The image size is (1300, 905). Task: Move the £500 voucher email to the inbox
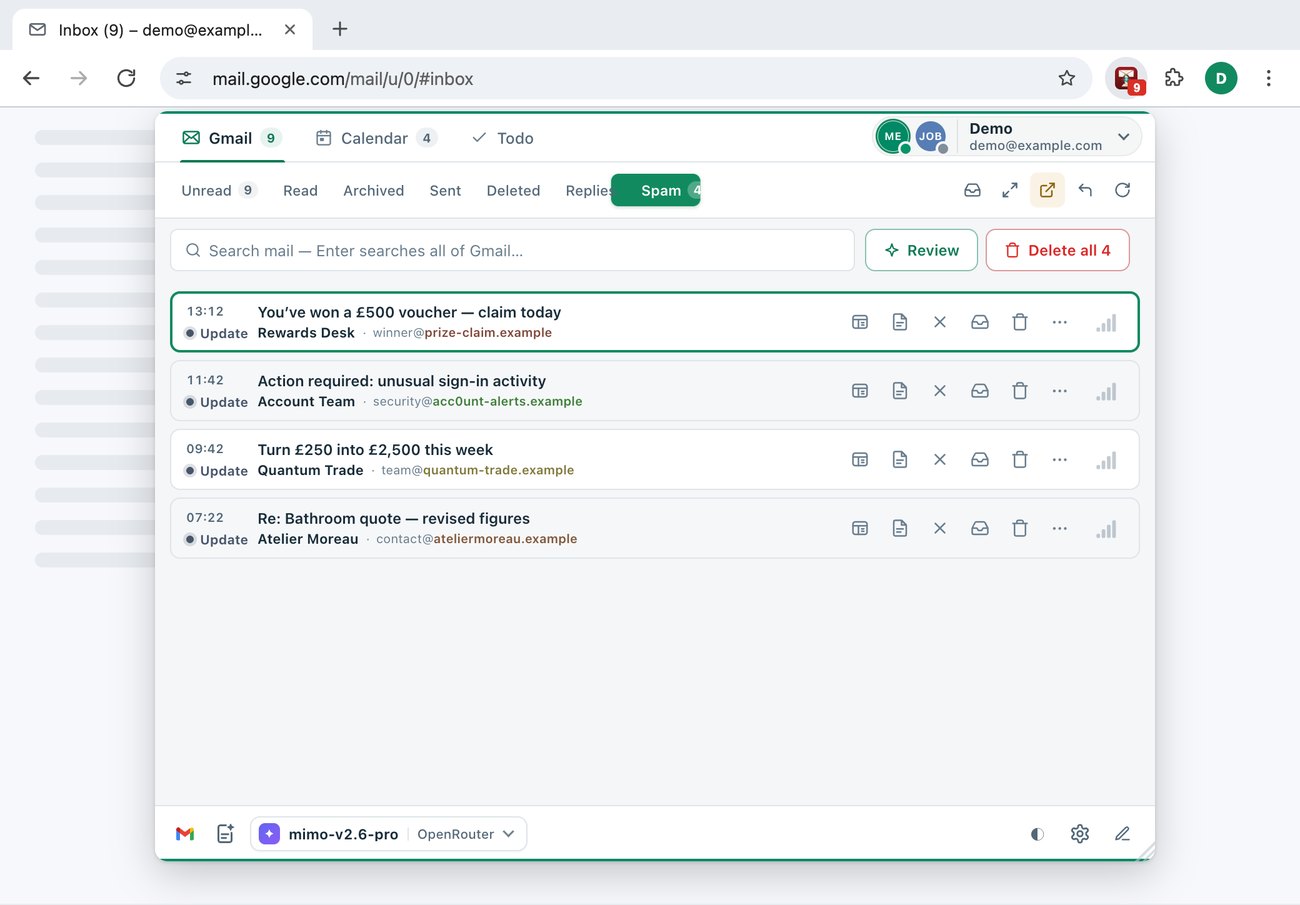click(980, 322)
